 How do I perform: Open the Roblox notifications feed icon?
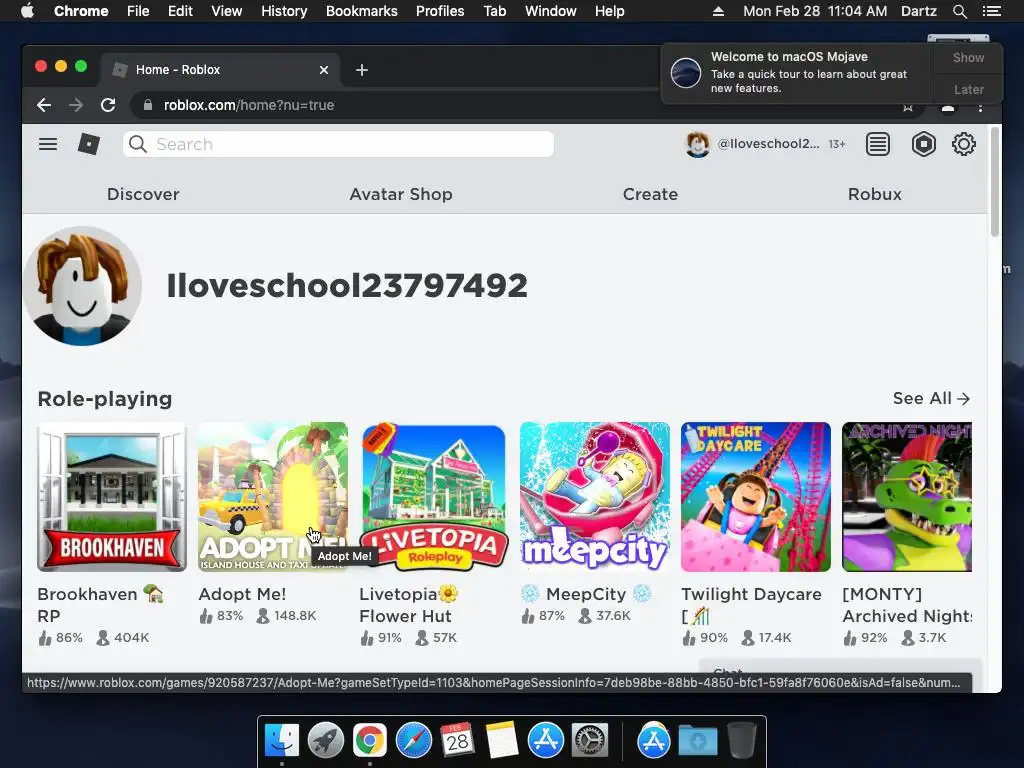coord(878,144)
